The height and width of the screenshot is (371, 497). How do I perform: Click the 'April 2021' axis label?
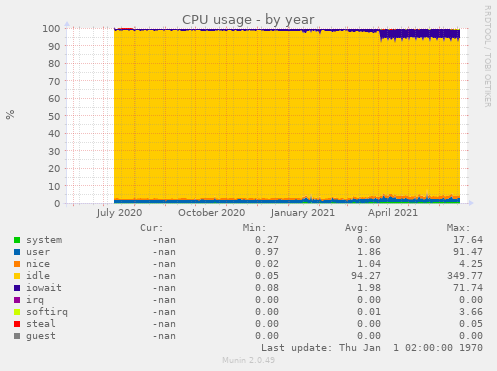[x=393, y=213]
